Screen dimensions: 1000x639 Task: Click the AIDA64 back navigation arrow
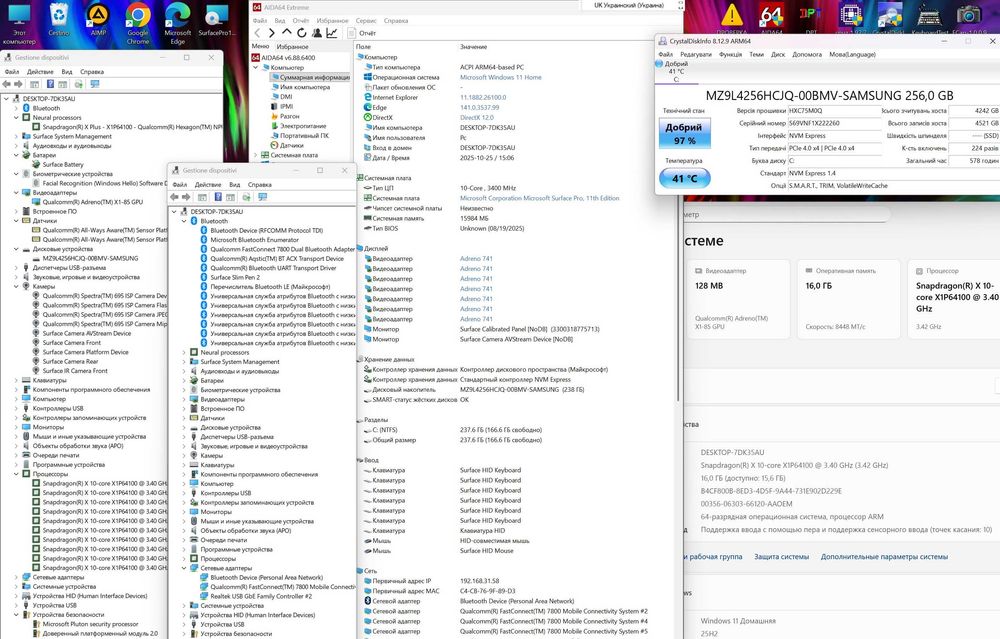click(x=257, y=33)
